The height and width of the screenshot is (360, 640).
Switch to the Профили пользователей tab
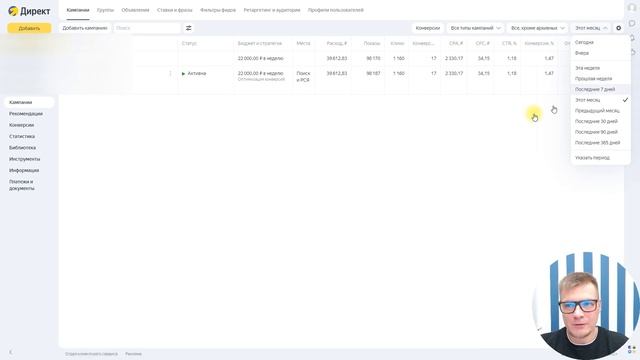point(336,10)
